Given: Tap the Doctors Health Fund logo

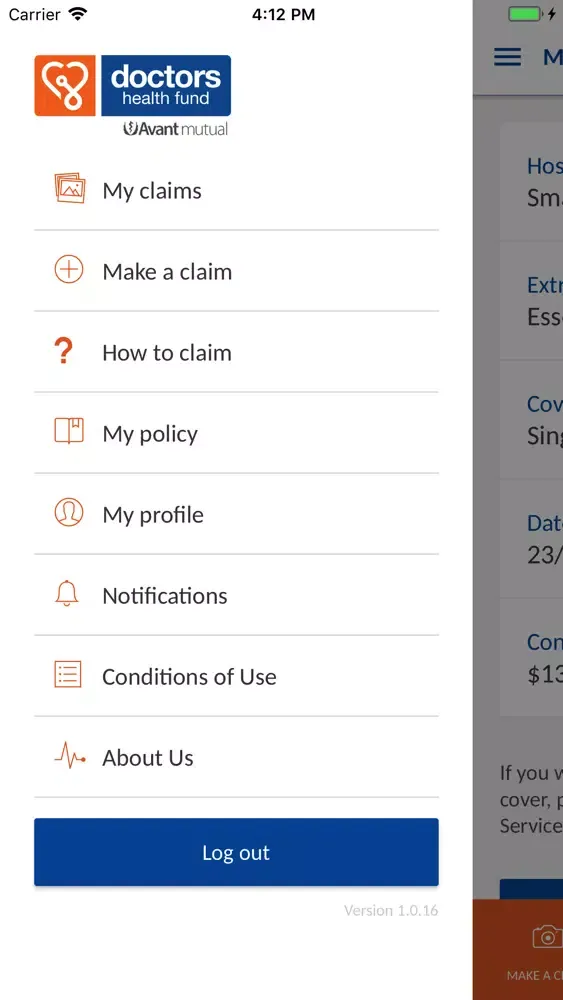Looking at the screenshot, I should [x=133, y=95].
